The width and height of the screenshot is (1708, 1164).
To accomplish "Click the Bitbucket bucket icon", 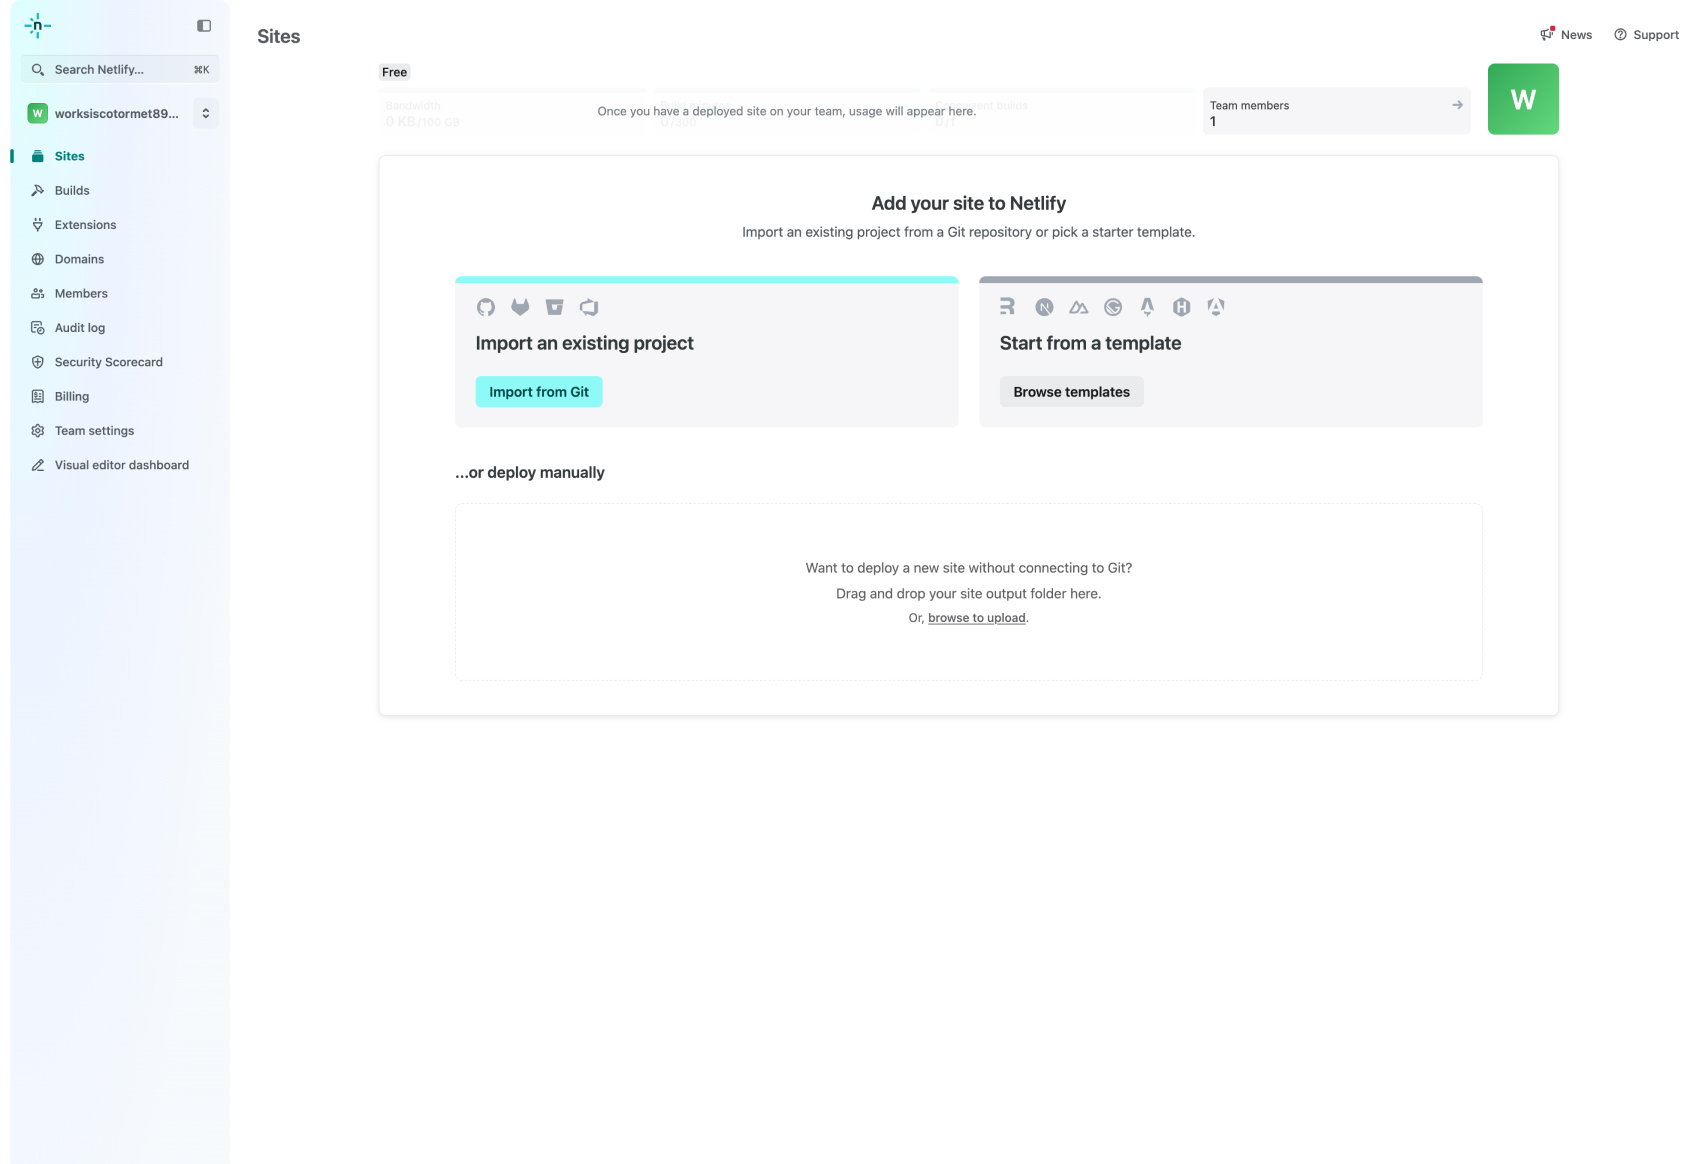I will click(x=555, y=307).
